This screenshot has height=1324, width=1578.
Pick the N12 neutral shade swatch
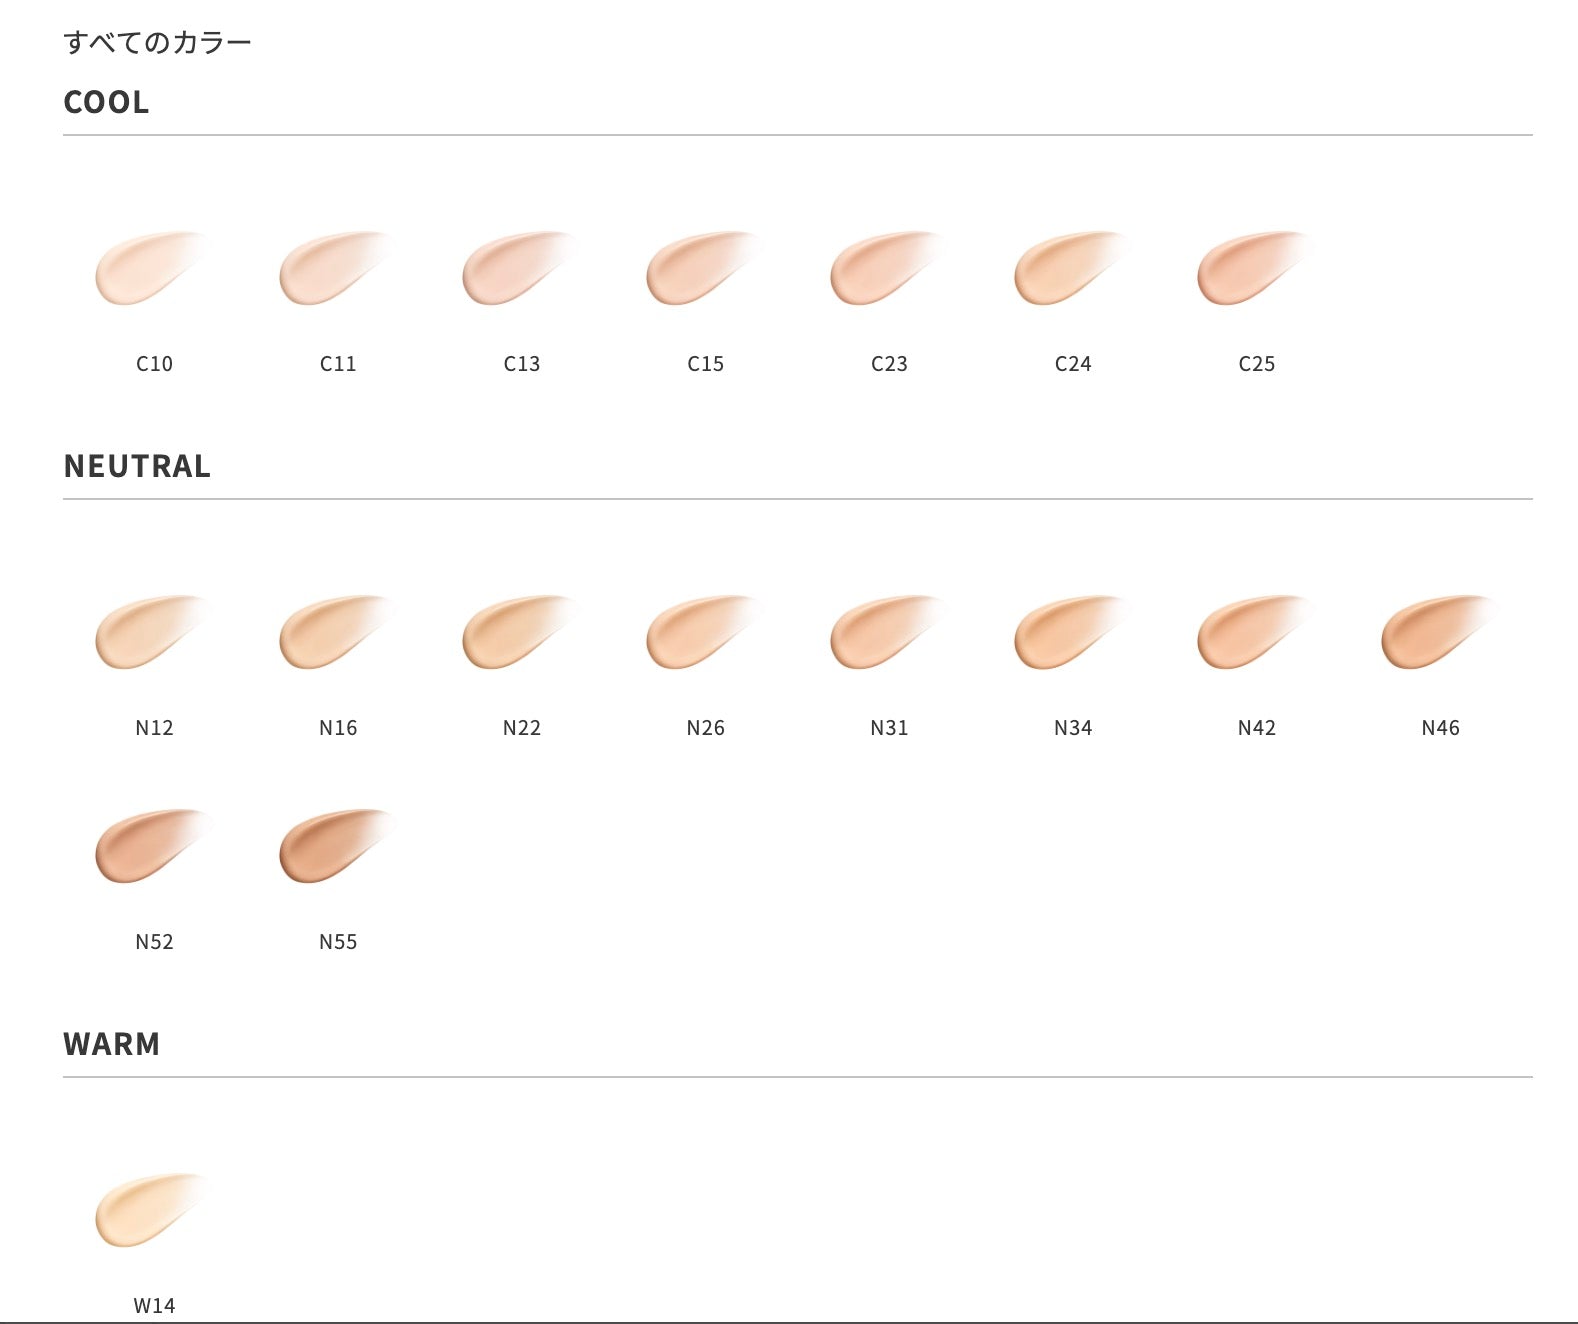[145, 634]
